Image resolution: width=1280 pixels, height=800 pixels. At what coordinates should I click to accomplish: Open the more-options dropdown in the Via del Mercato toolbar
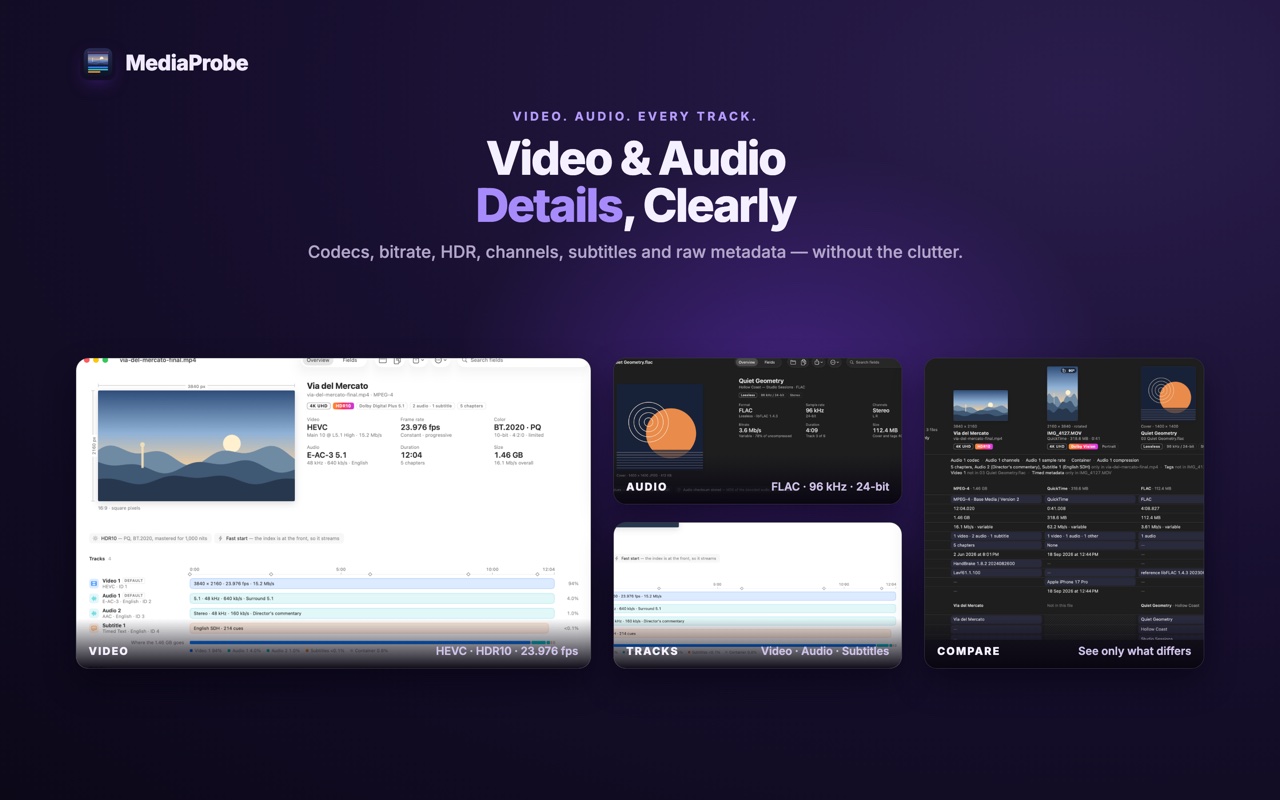click(440, 360)
